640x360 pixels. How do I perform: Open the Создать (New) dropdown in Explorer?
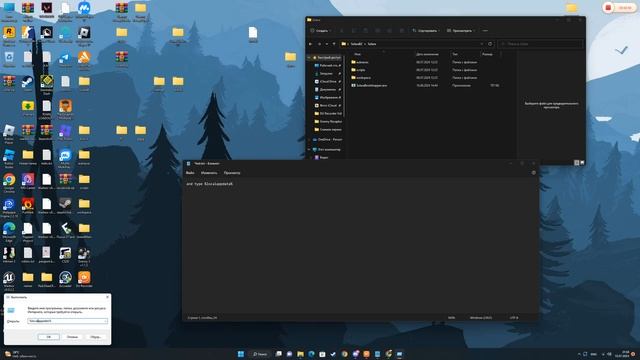click(x=321, y=31)
